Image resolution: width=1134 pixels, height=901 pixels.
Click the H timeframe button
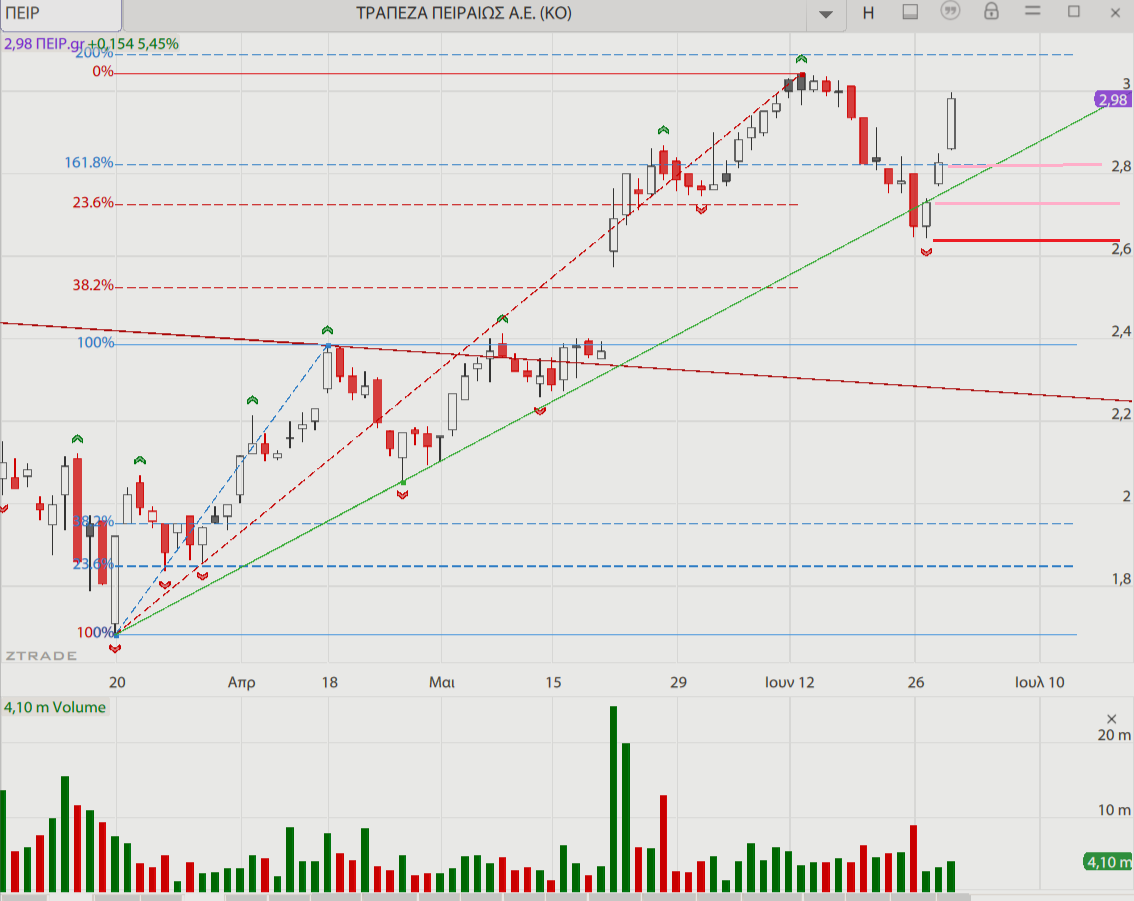tap(869, 13)
